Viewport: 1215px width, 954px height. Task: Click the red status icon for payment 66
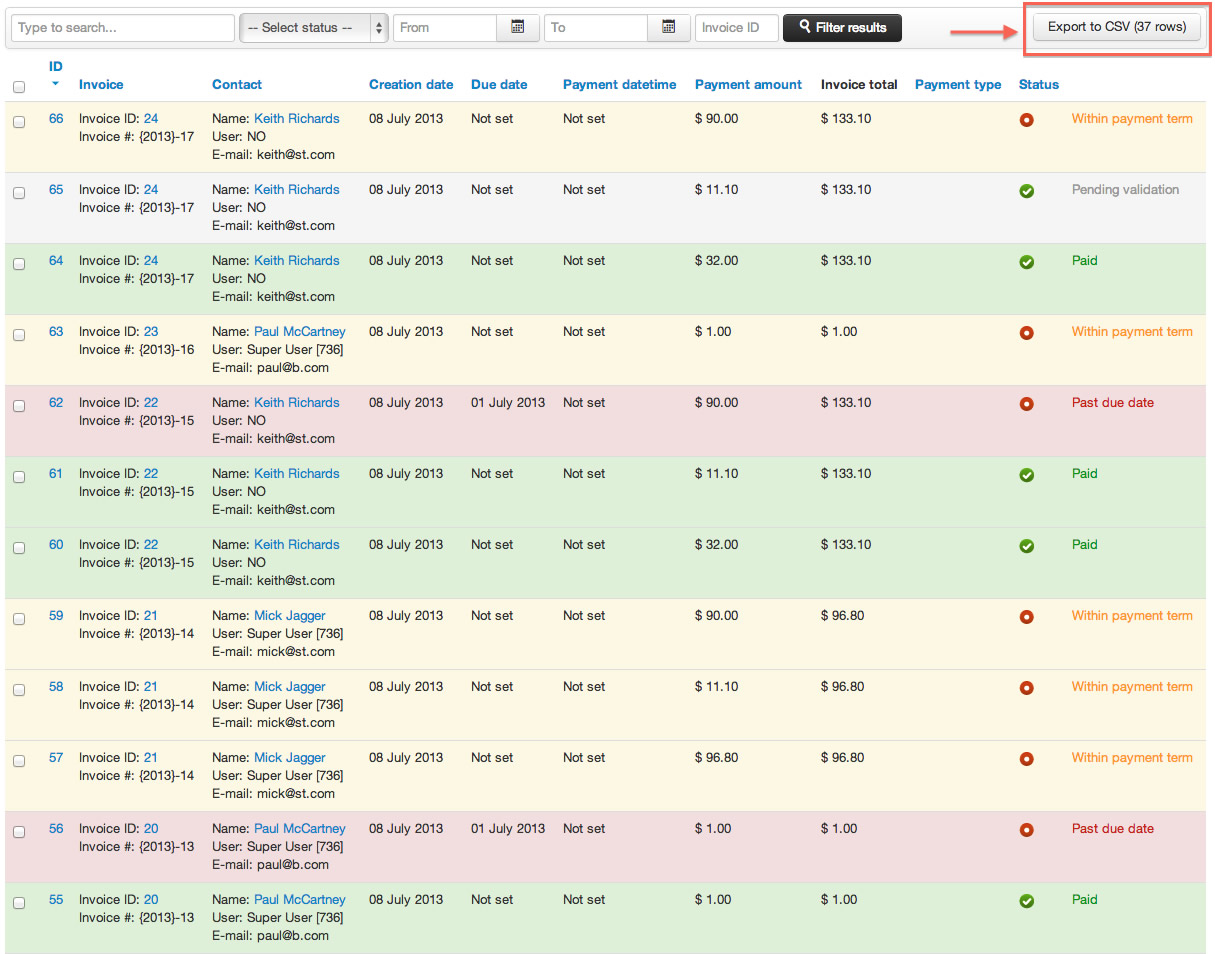[1026, 120]
